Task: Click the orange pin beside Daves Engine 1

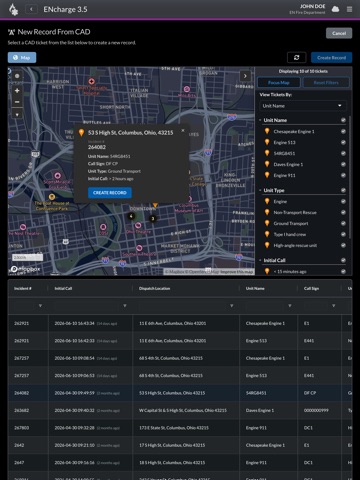Action: click(x=267, y=164)
